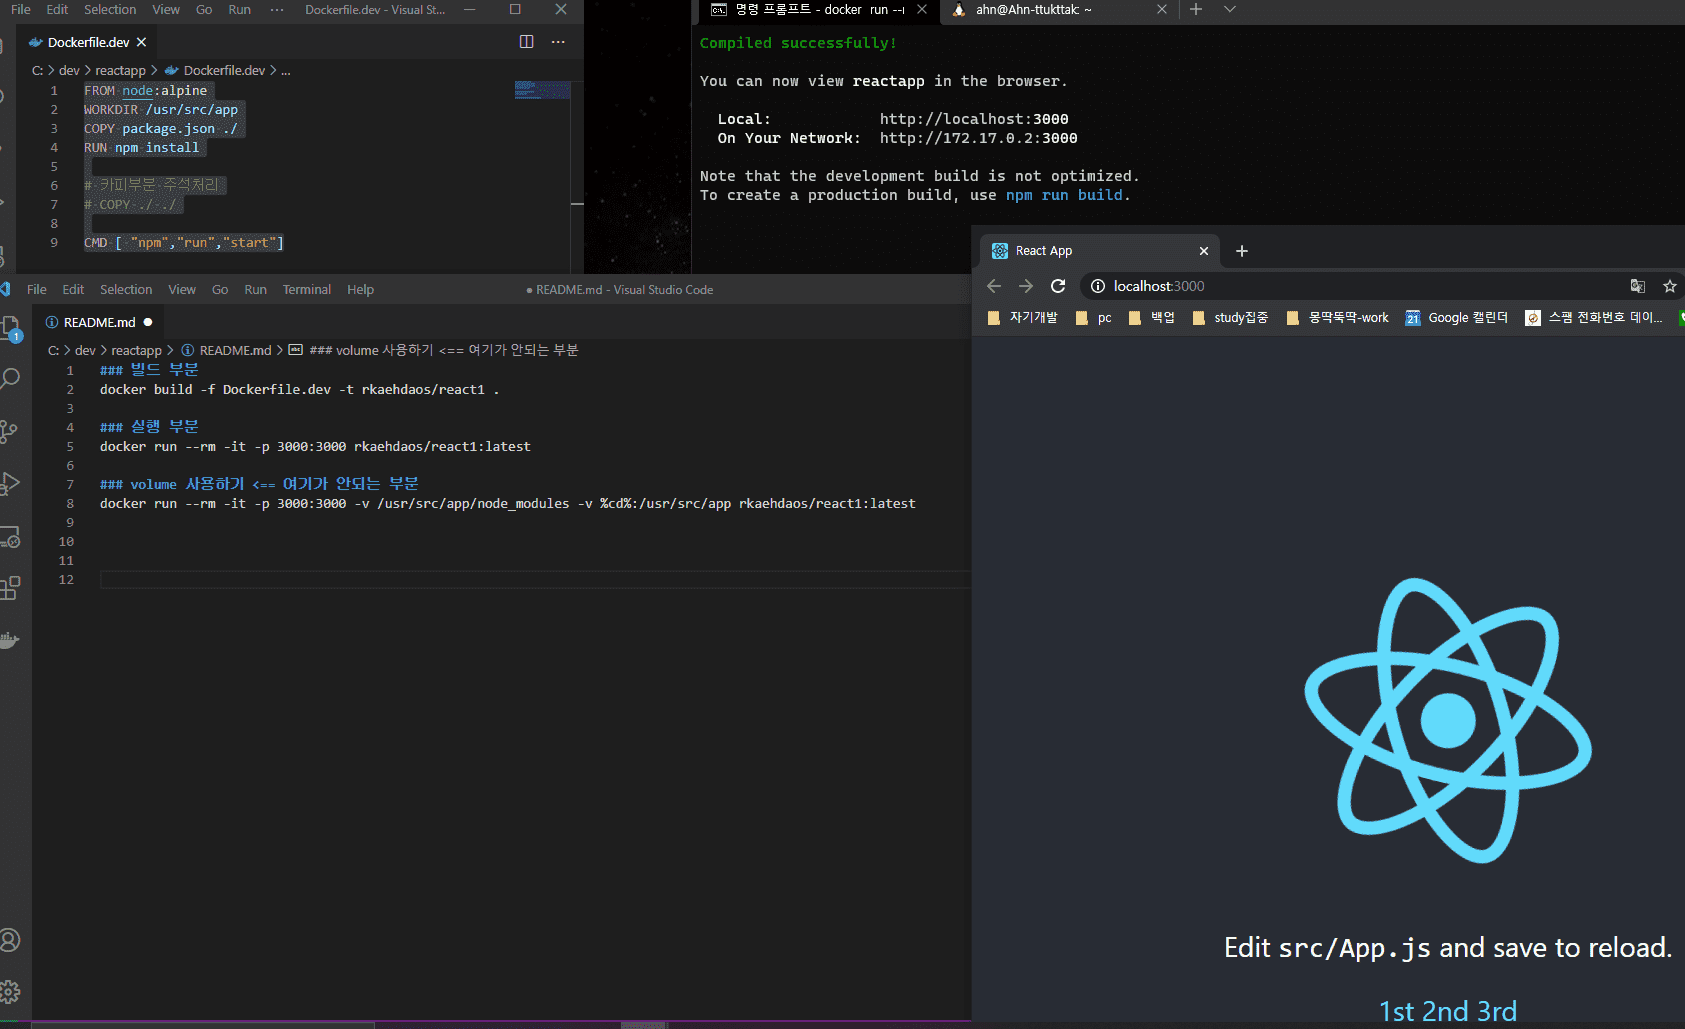Viewport: 1685px width, 1029px height.
Task: Open Manage gear in VS Code sidebar
Action: 10,992
